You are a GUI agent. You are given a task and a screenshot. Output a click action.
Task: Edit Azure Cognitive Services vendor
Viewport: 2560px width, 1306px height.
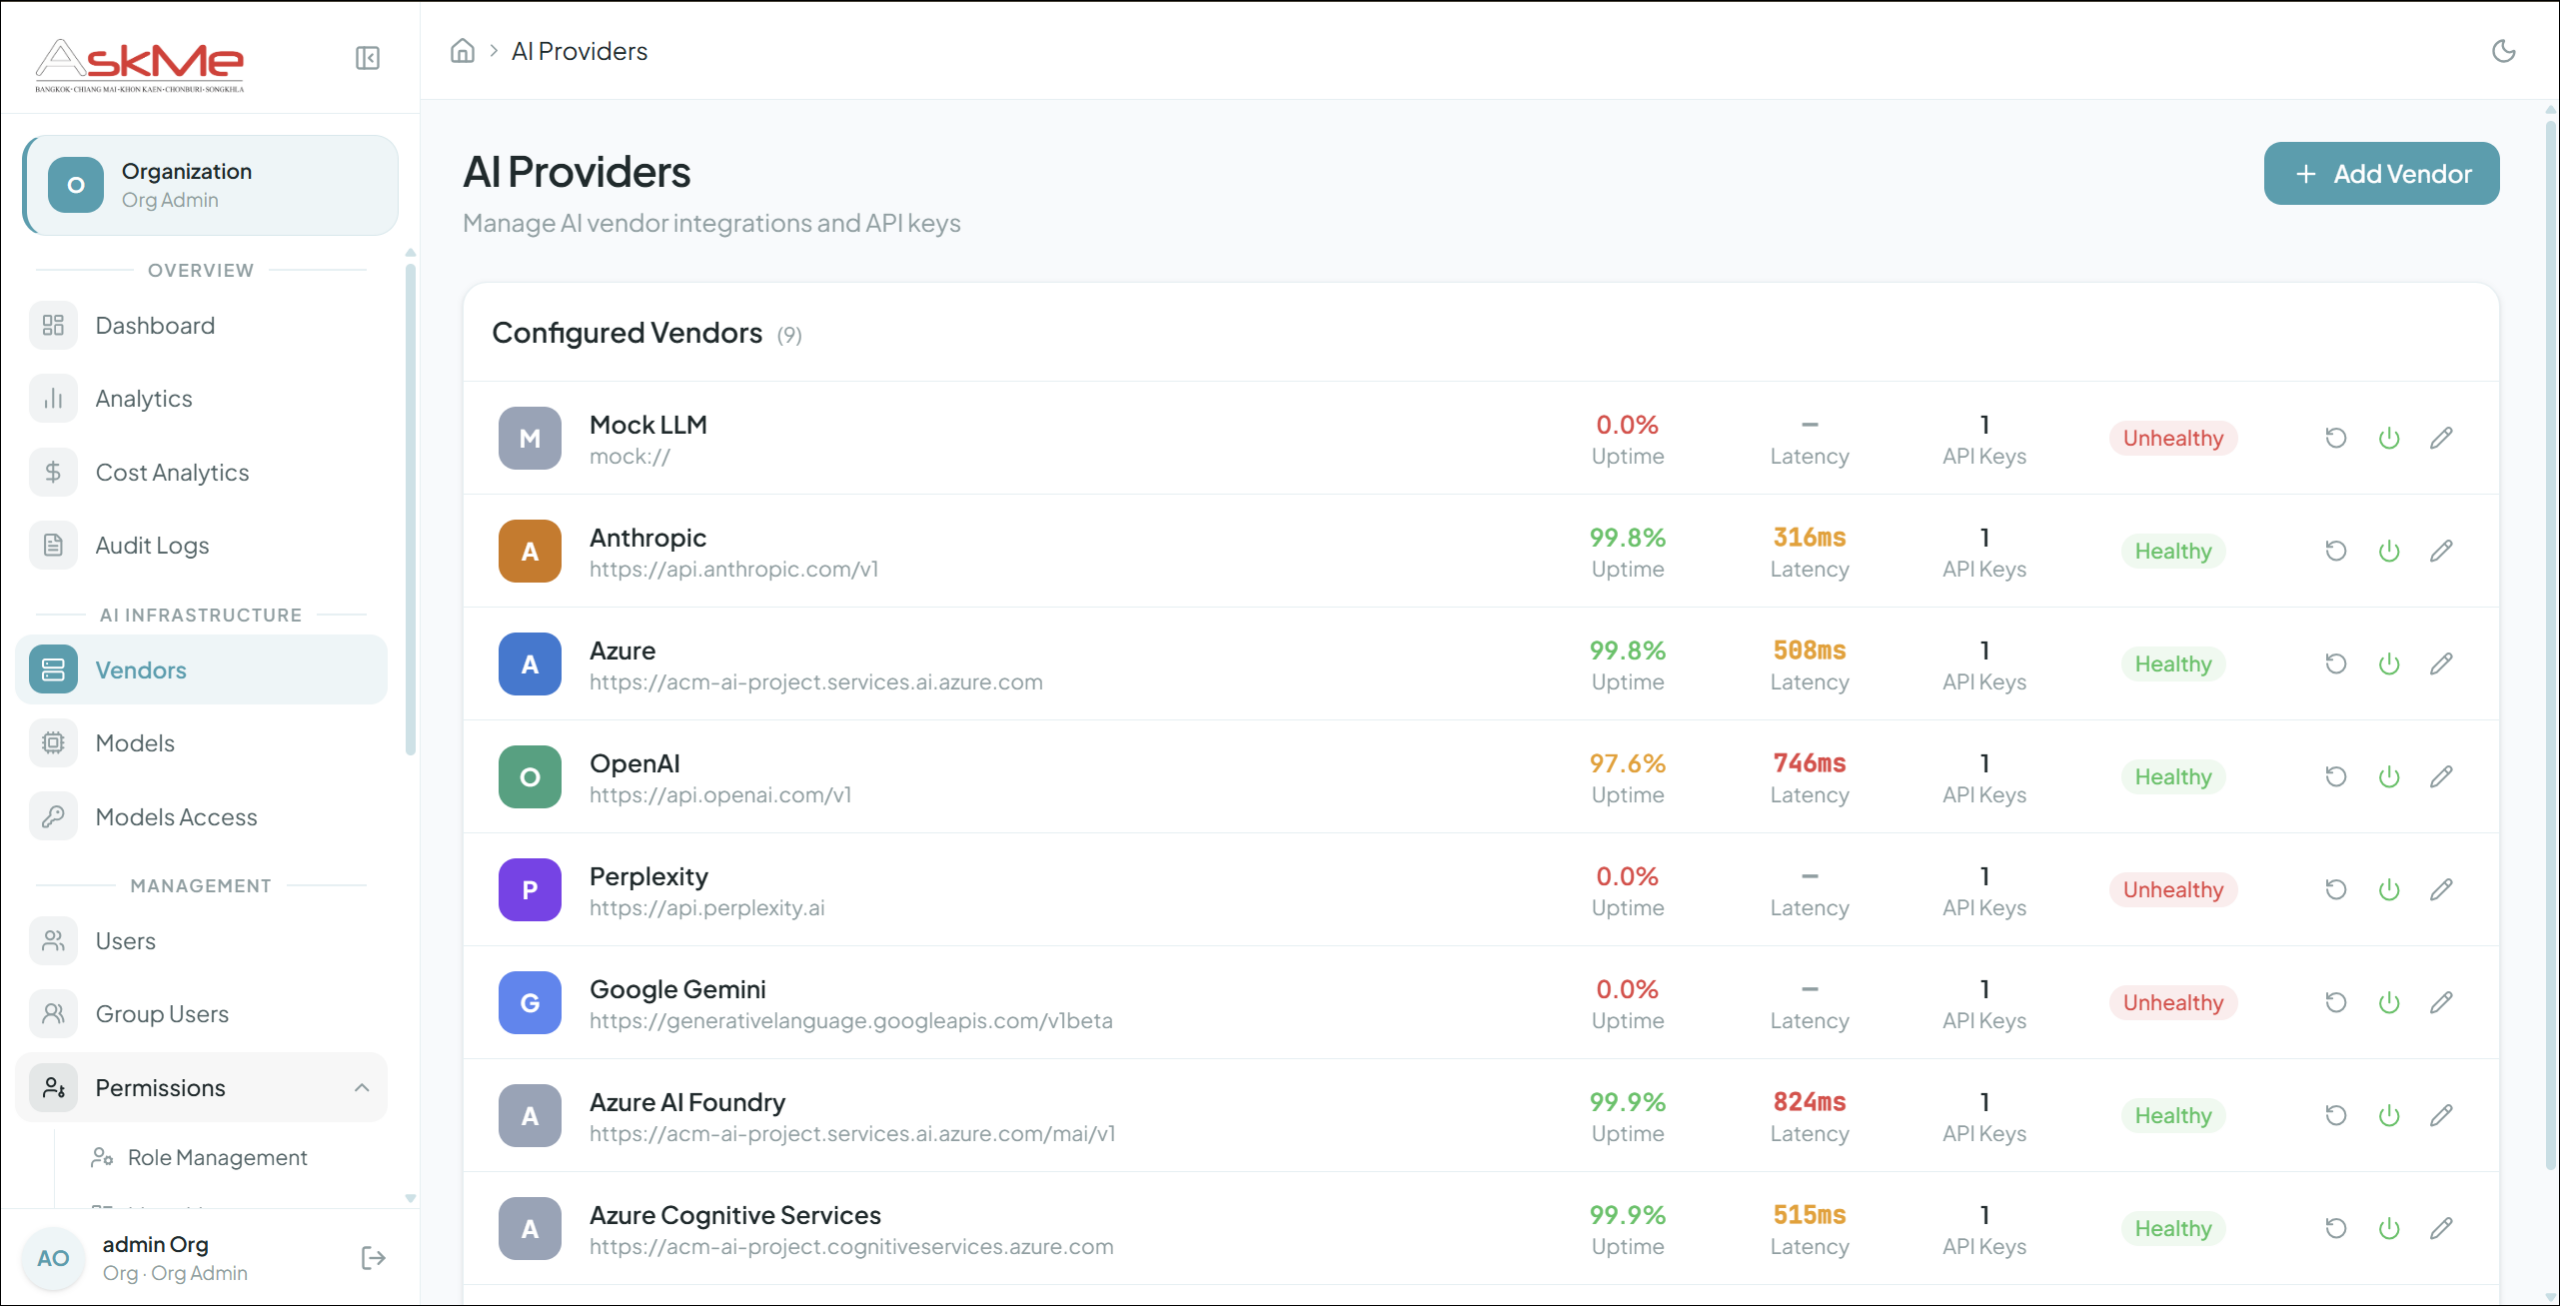point(2441,1229)
